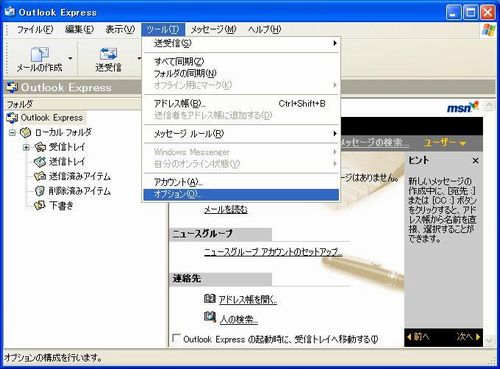Choose アカウント menu item

click(x=241, y=182)
